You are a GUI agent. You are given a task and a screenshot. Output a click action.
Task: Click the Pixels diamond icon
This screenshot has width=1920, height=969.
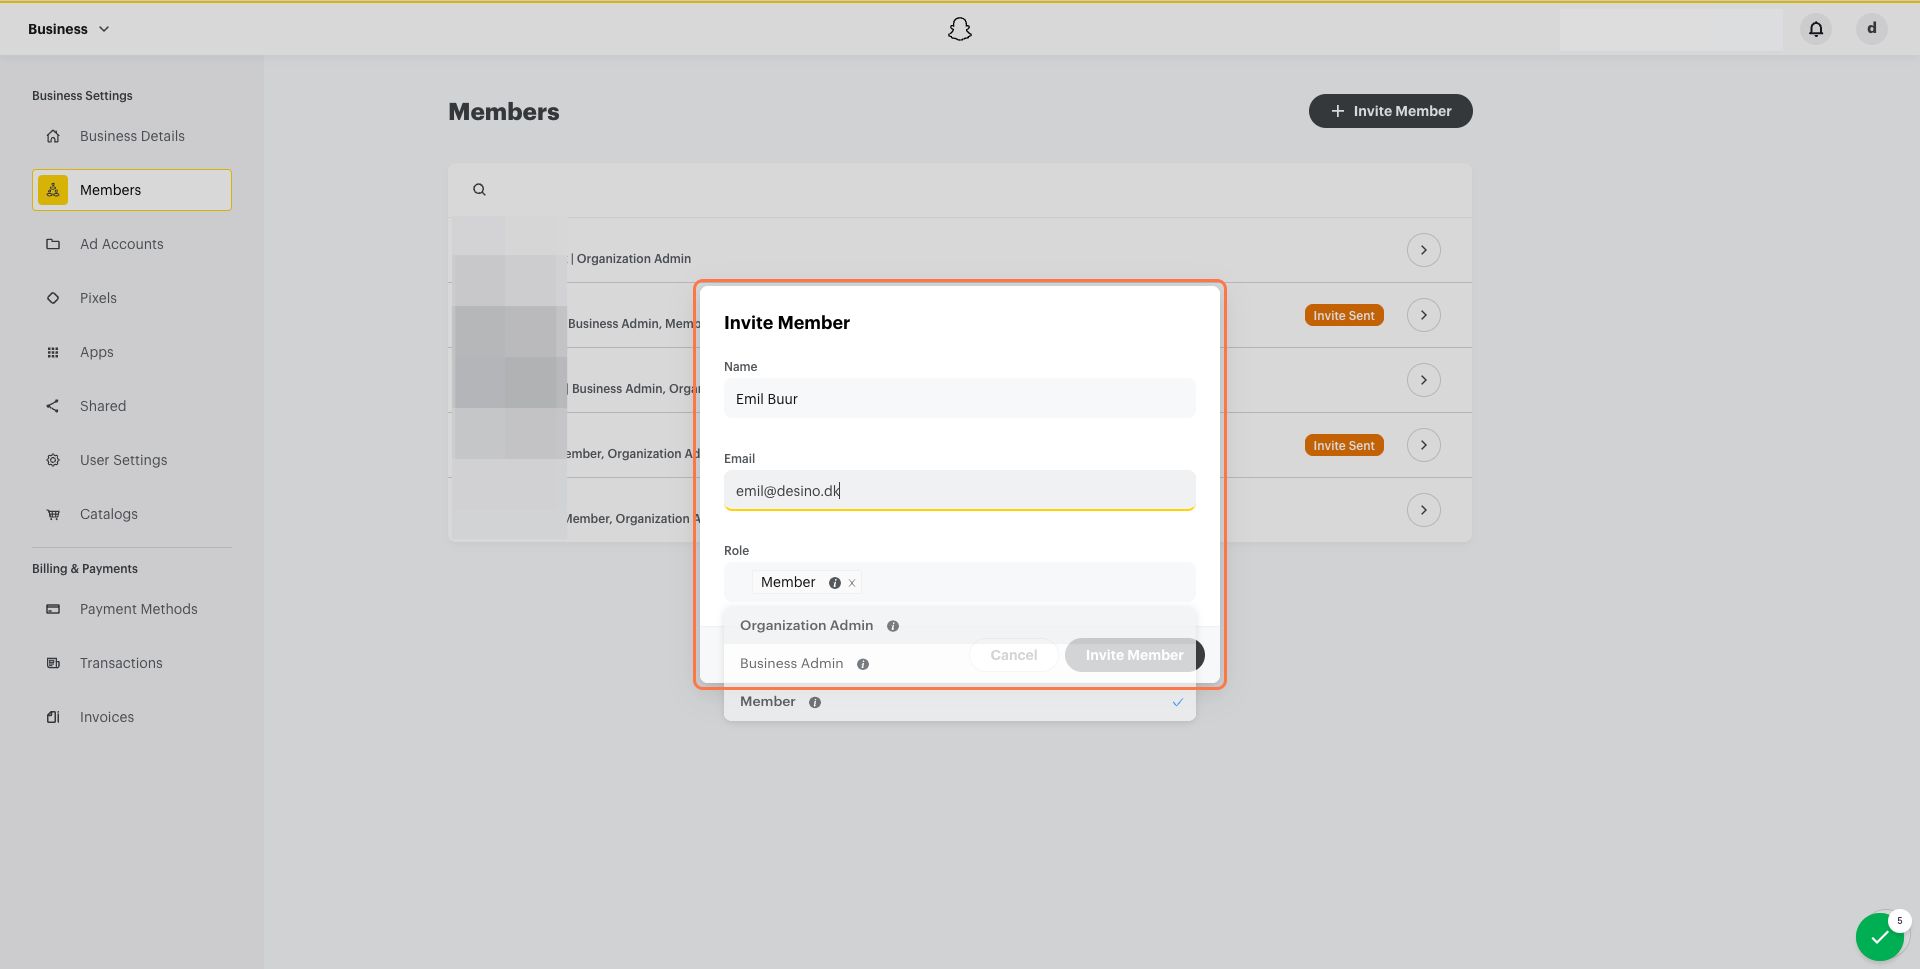coord(53,298)
